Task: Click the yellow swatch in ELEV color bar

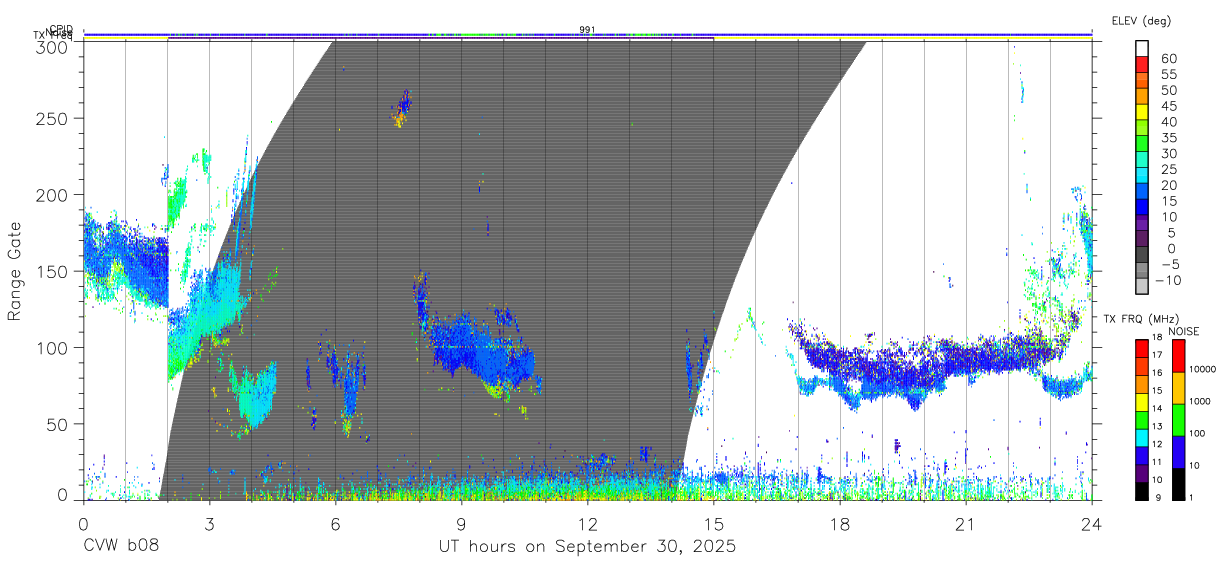Action: click(x=1142, y=113)
